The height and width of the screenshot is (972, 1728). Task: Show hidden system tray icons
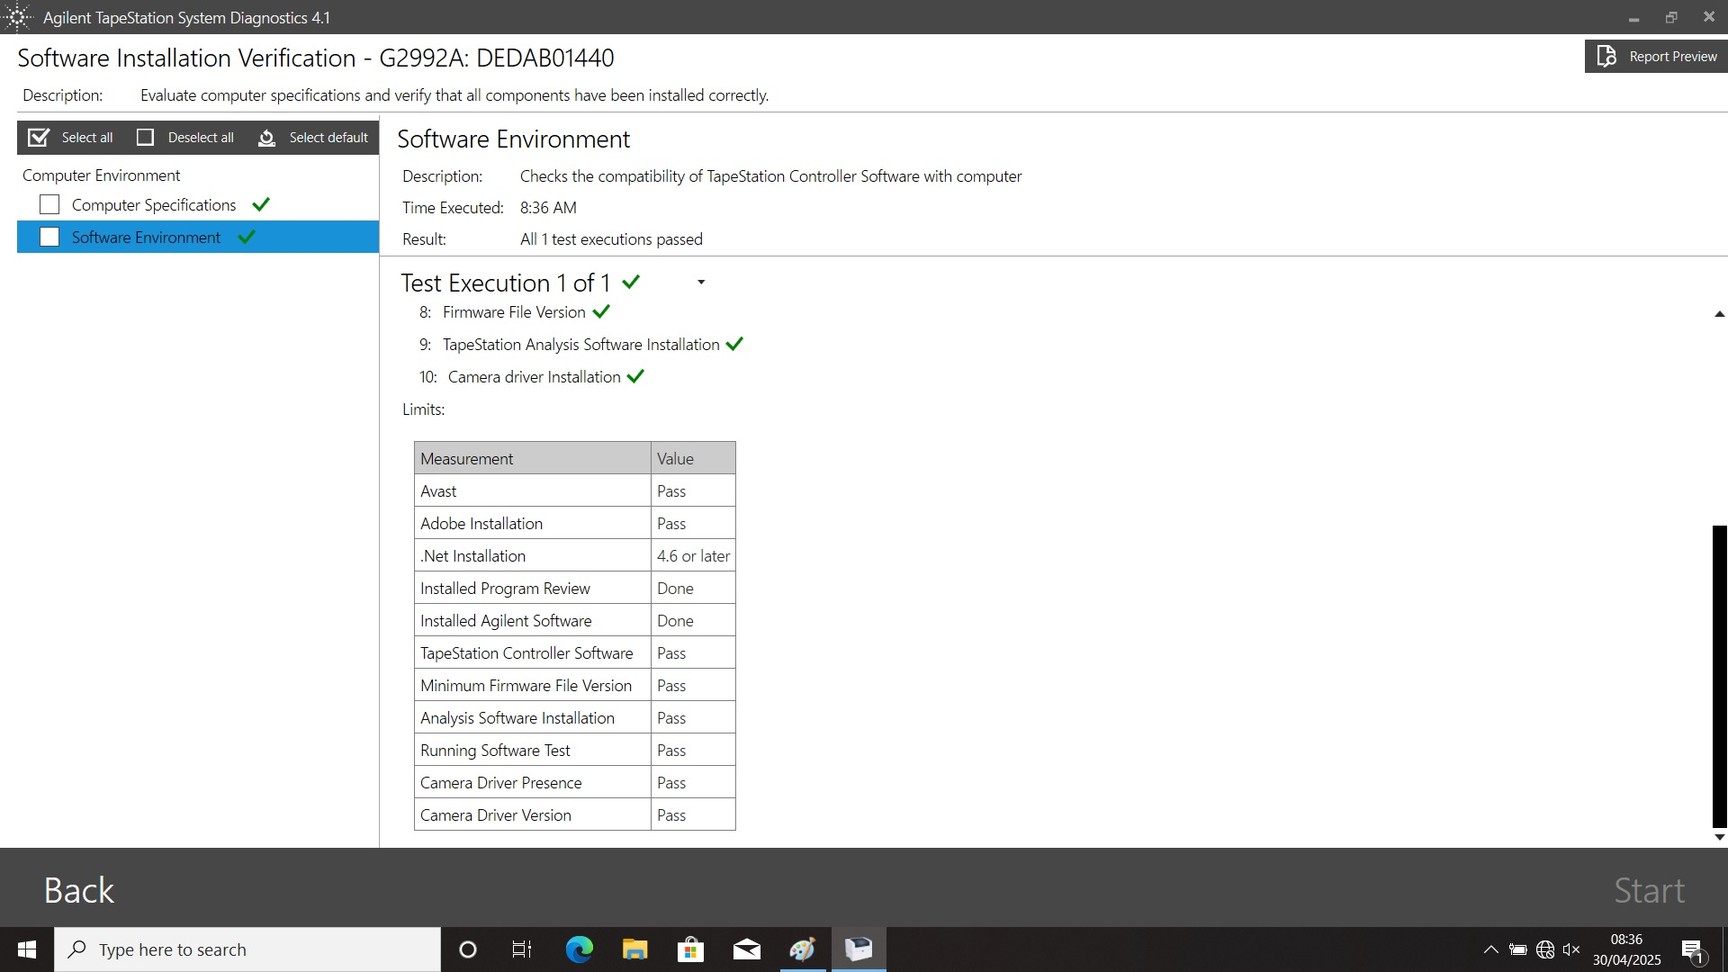[1490, 949]
